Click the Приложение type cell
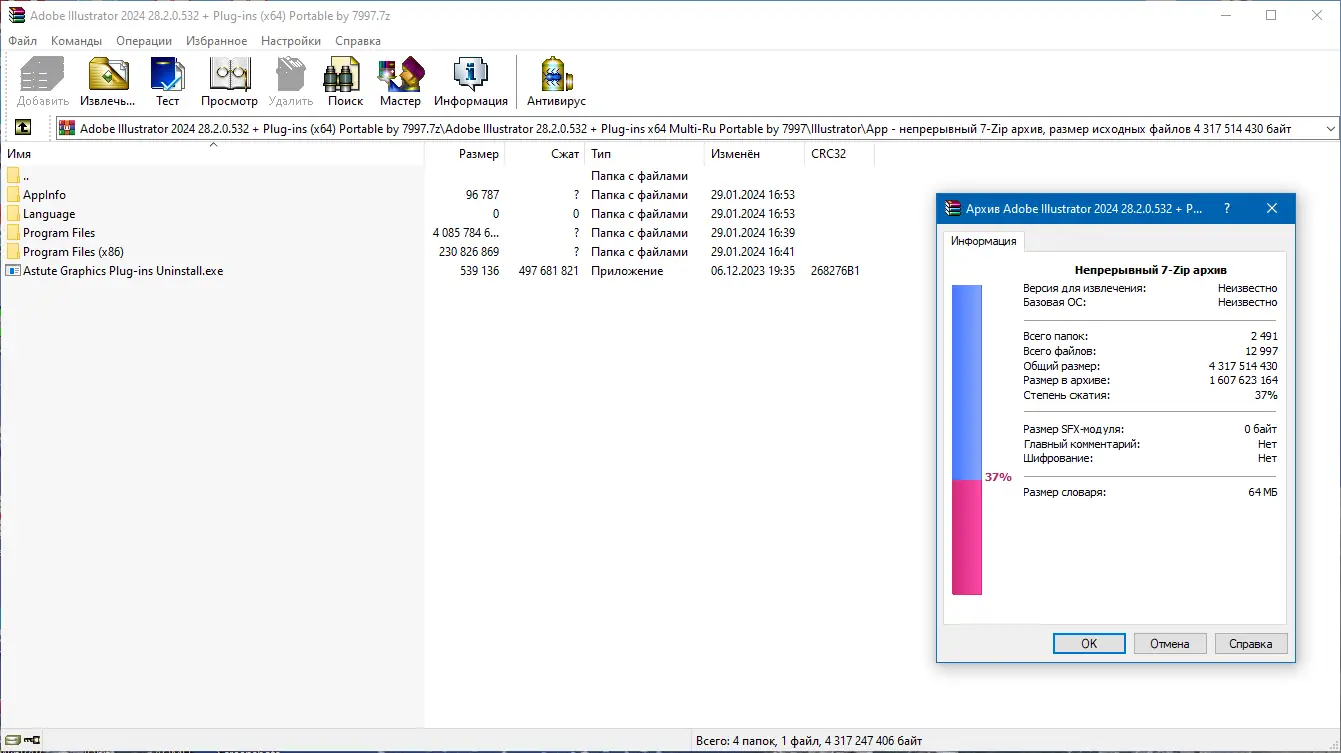 tap(627, 271)
